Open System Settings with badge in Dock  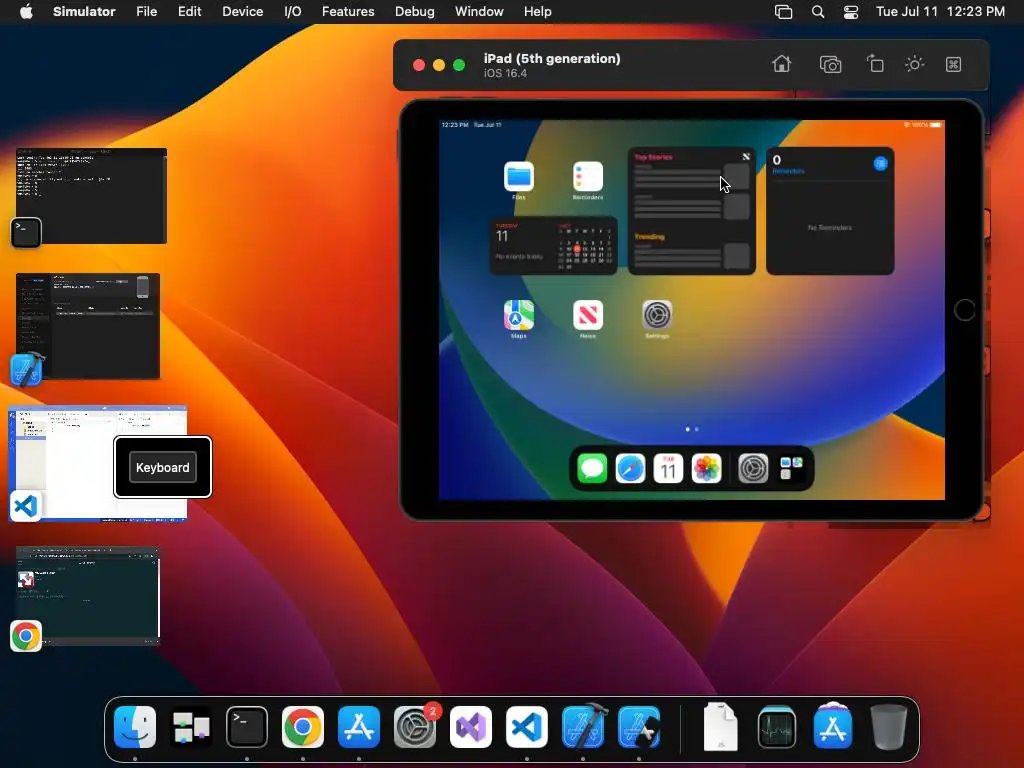tap(415, 727)
